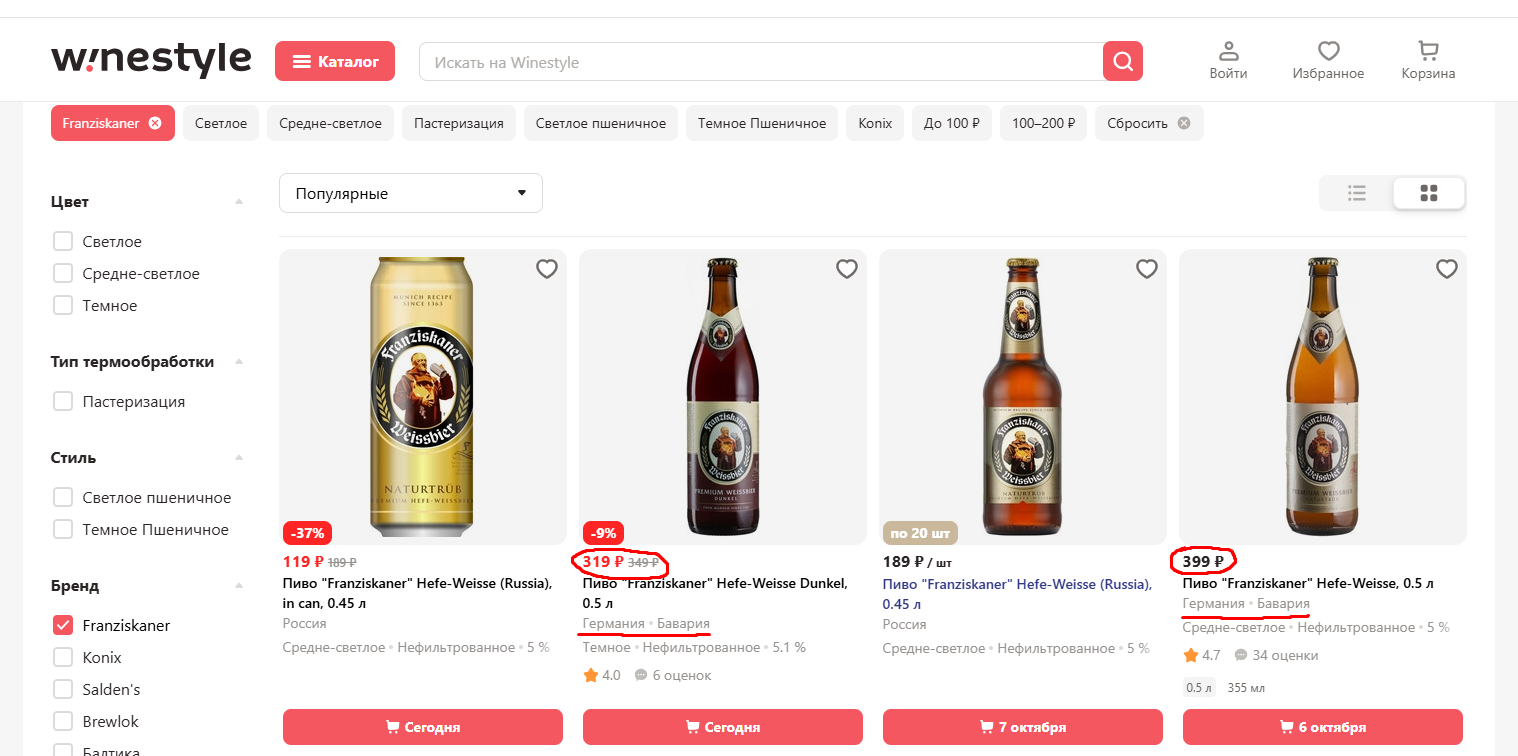The width and height of the screenshot is (1518, 756).
Task: Open the Войти user account icon
Action: pos(1228,61)
